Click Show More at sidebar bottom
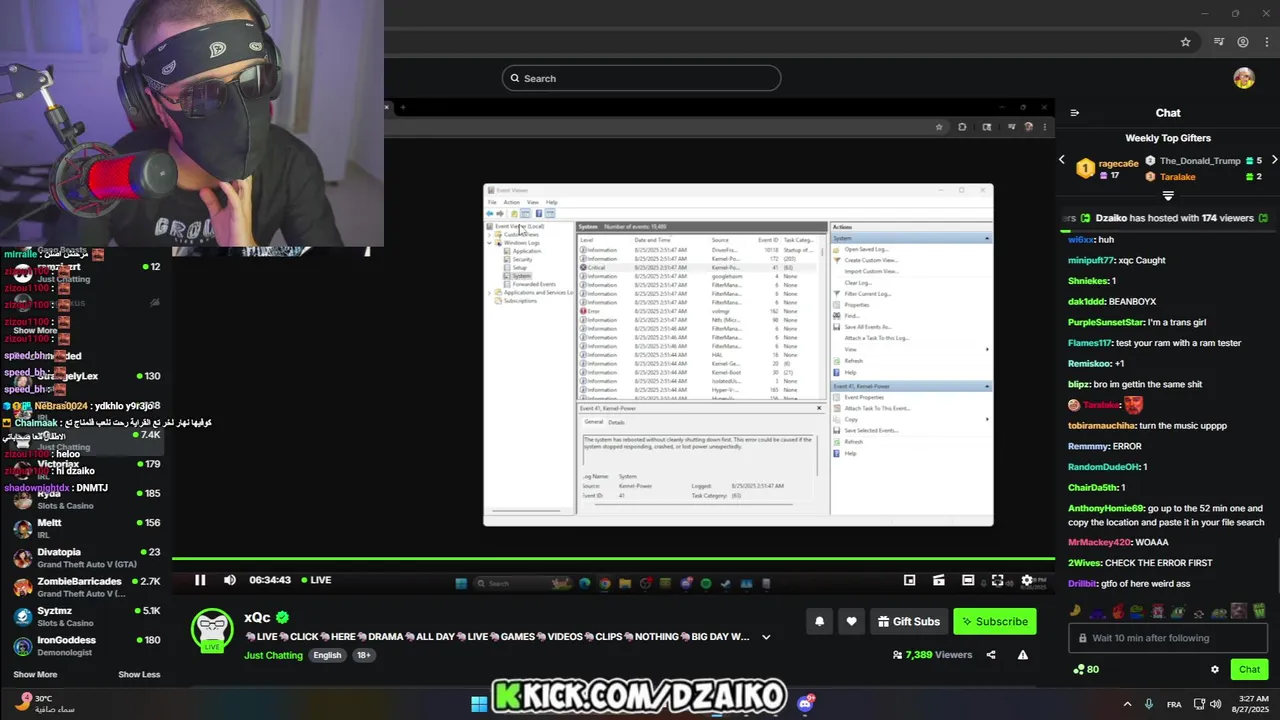Image resolution: width=1280 pixels, height=720 pixels. click(35, 674)
